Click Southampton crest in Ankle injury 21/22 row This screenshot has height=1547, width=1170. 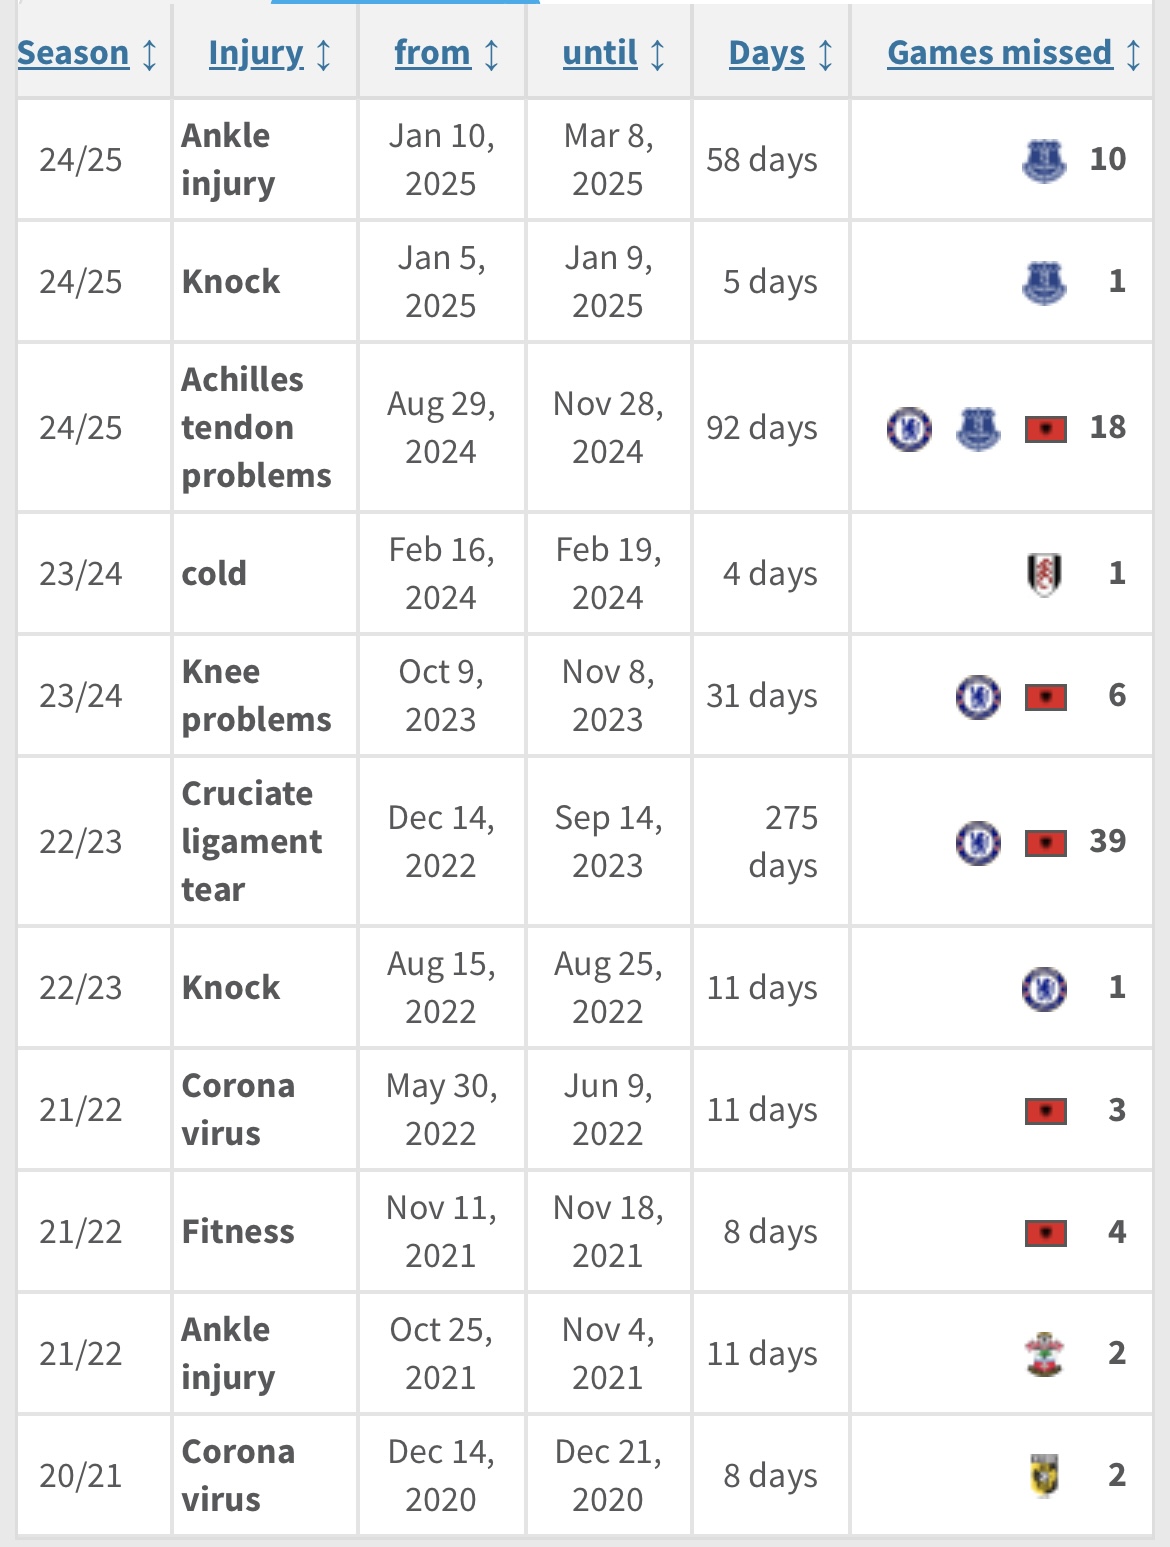tap(1044, 1354)
